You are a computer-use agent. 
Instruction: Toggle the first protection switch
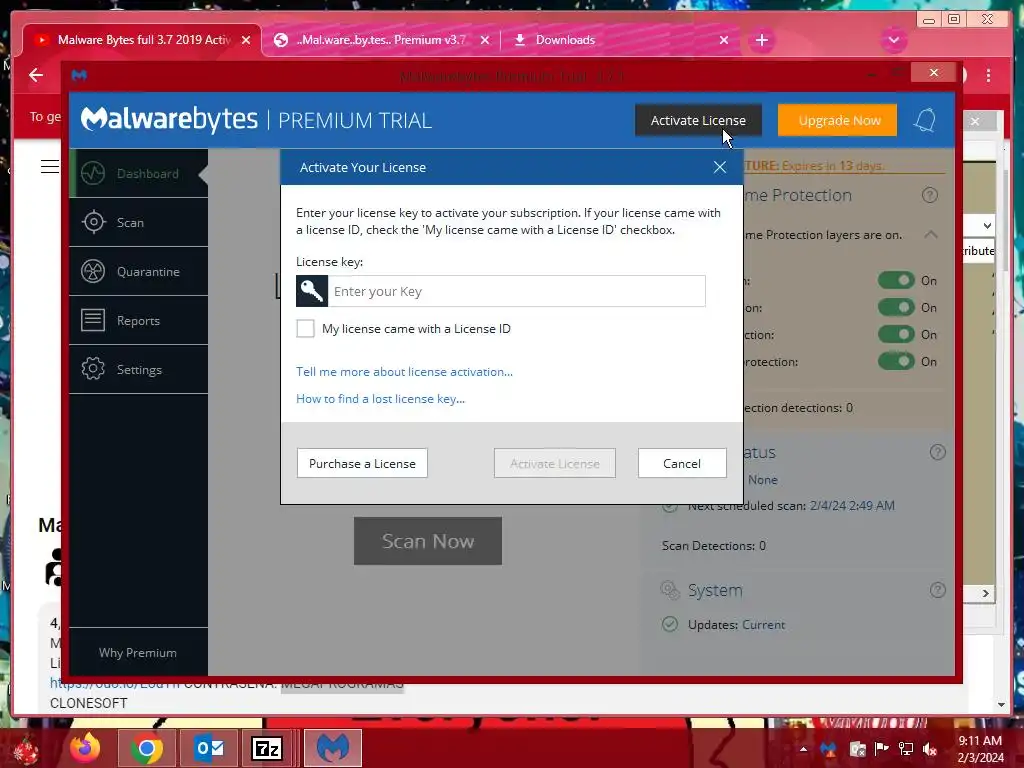[x=896, y=281]
